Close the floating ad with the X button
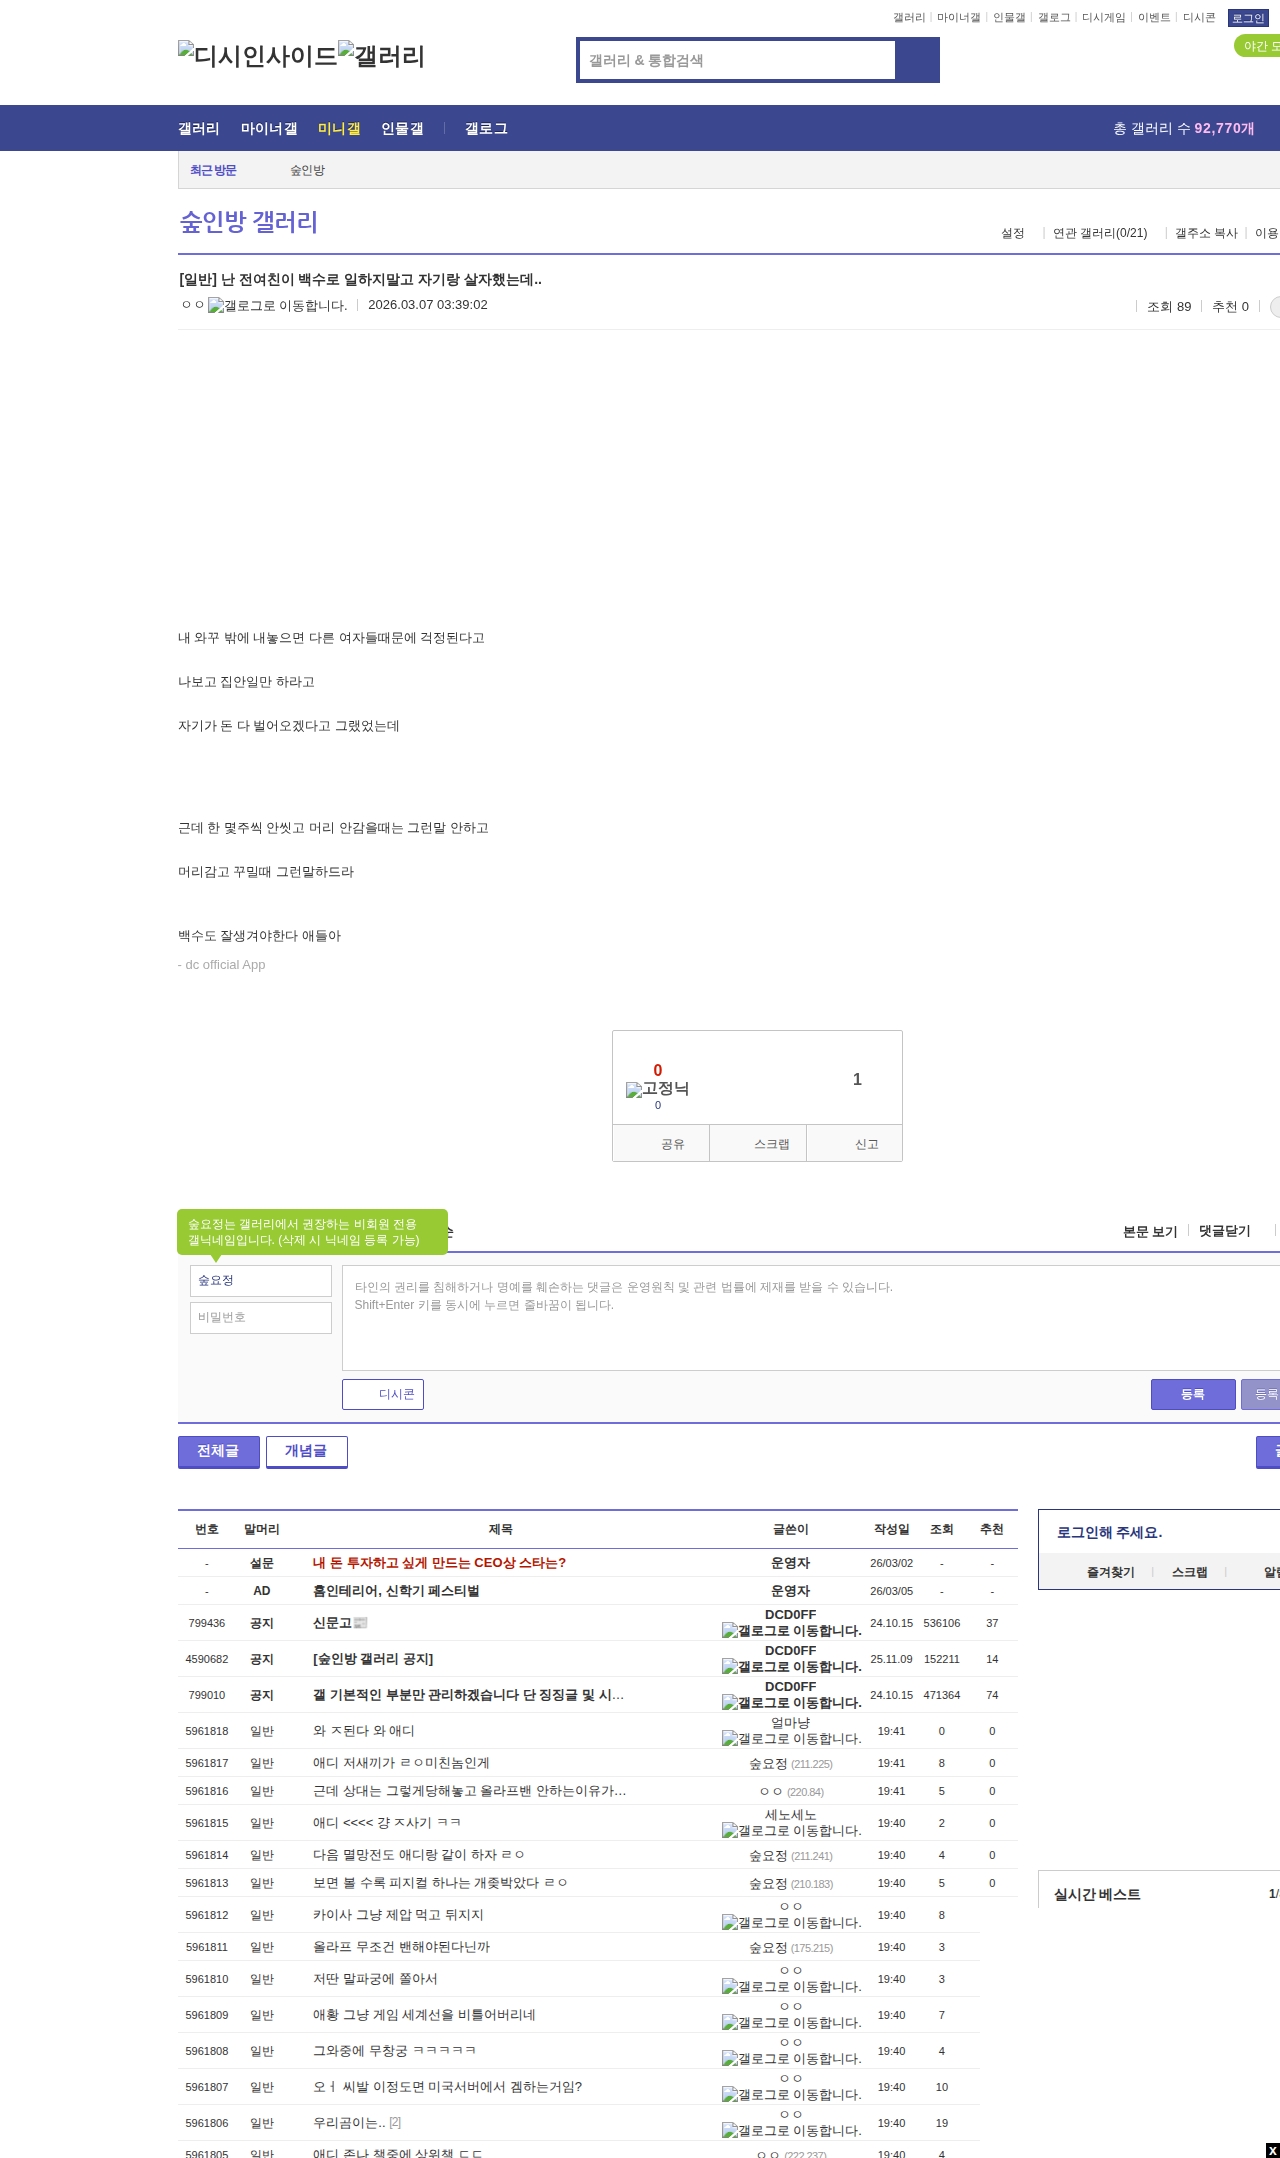Screen dimensions: 1280x2158 tap(1272, 2150)
